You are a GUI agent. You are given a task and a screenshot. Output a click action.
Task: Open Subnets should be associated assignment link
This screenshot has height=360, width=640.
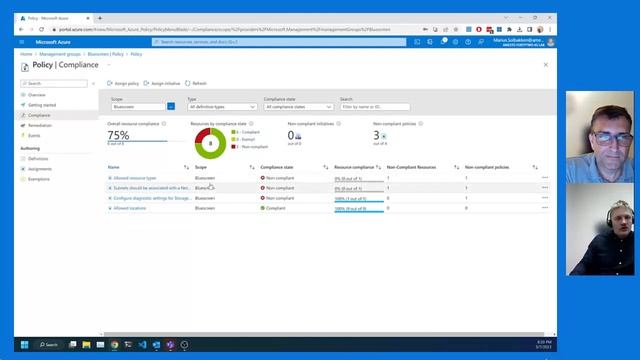[x=152, y=188]
